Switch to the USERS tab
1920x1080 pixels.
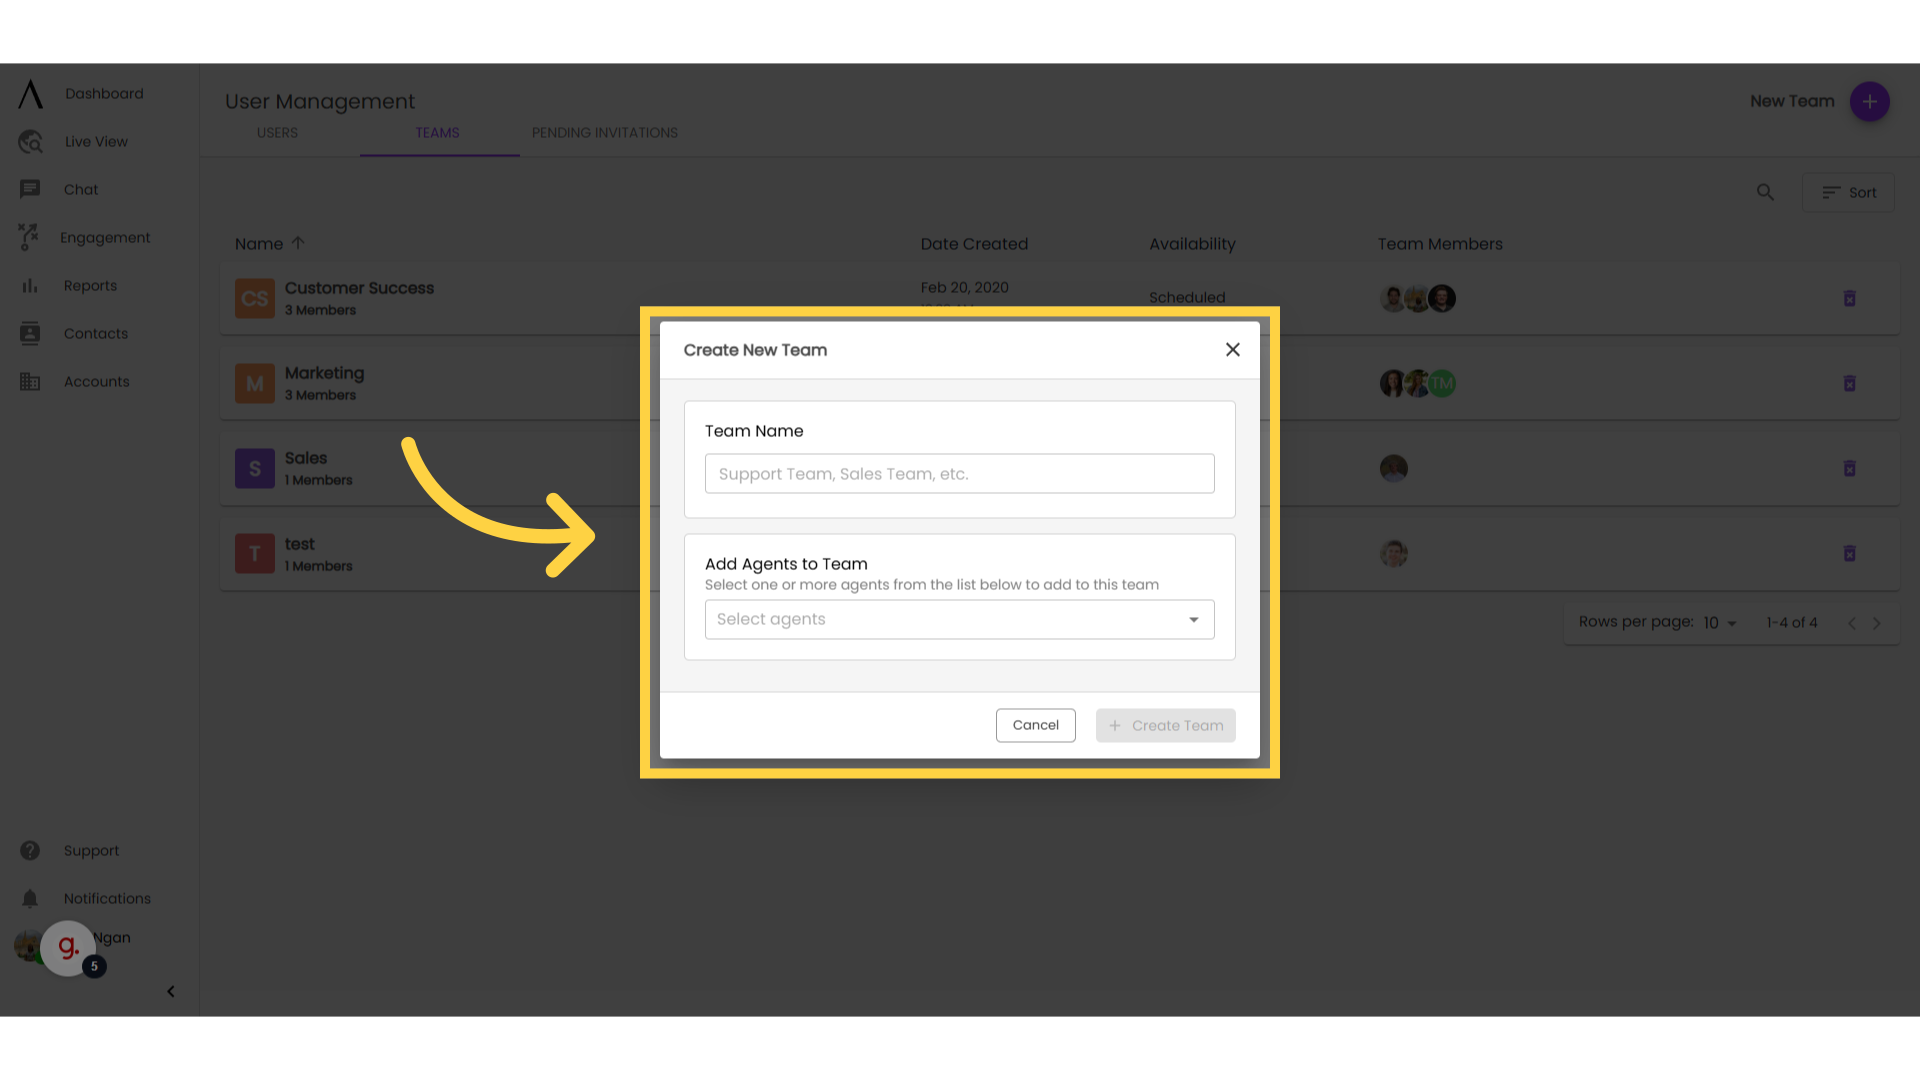(x=277, y=132)
